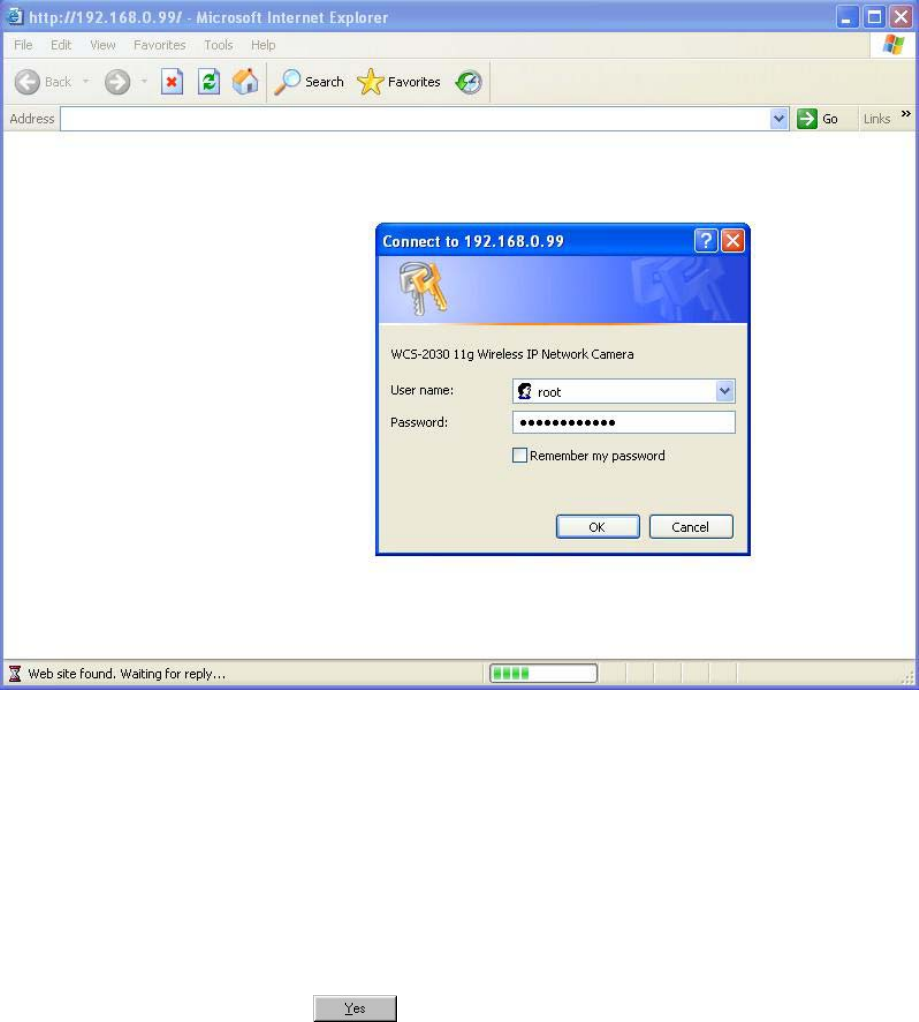Expand the Links toolbar chevron
Screen dimensions: 919x1022
(906, 114)
